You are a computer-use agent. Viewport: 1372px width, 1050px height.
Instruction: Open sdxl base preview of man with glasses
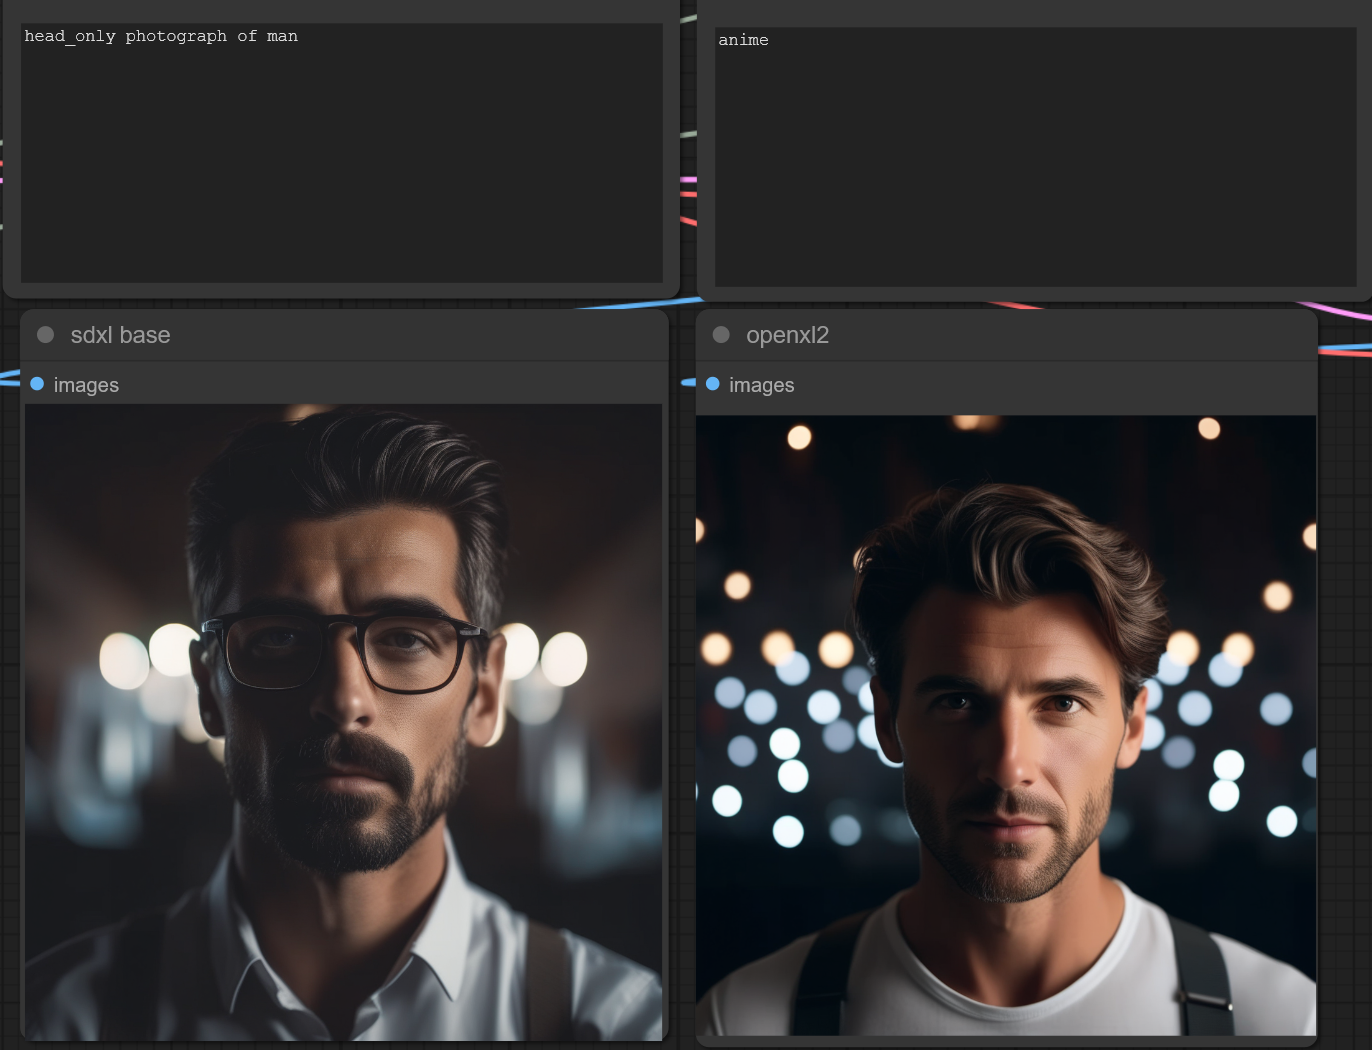click(x=343, y=721)
